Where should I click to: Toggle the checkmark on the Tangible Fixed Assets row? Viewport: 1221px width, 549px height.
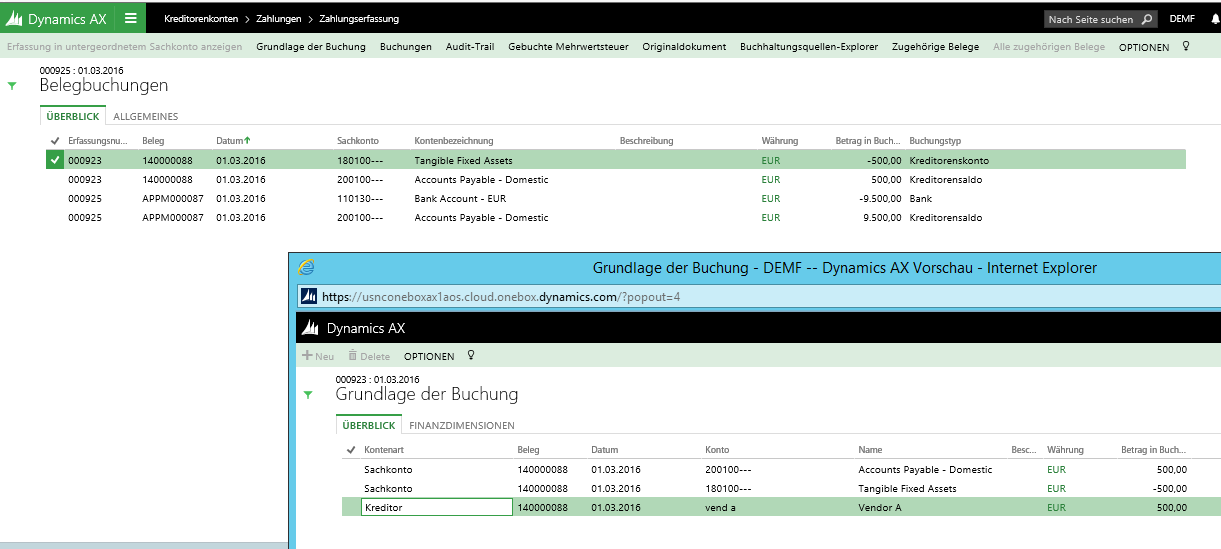pyautogui.click(x=54, y=160)
